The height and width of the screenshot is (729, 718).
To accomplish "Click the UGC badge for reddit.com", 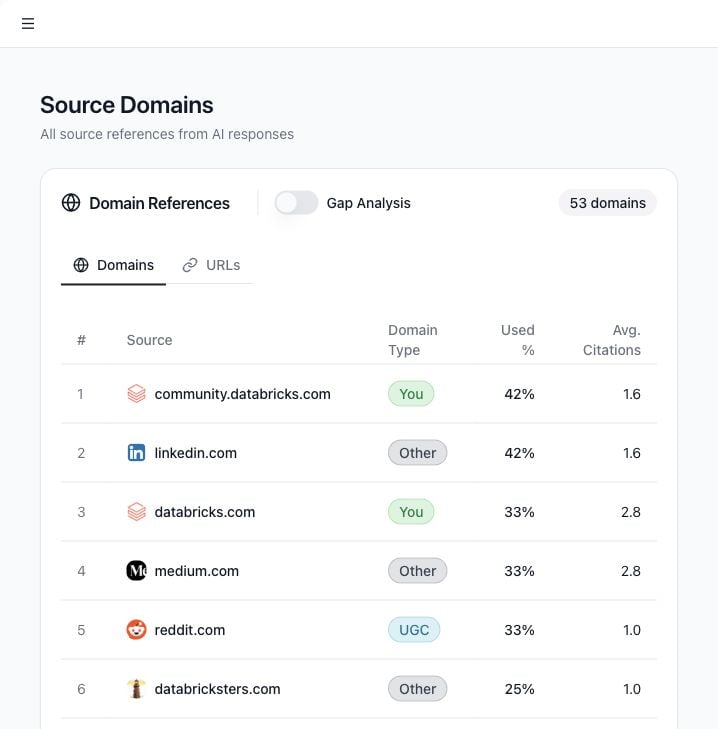I will 414,630.
